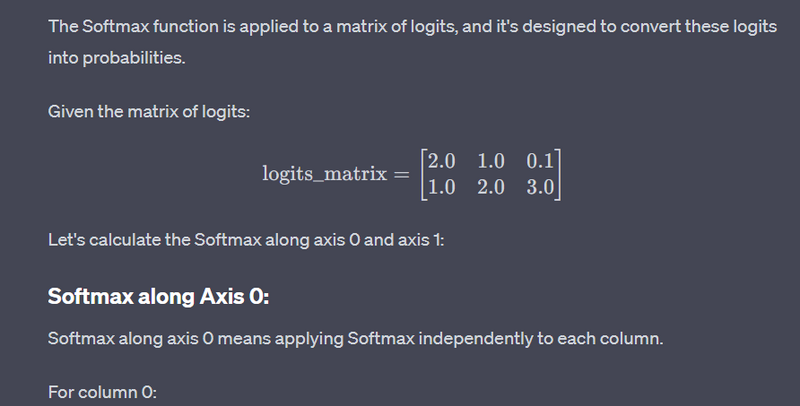Click the 0.1 value in the matrix

(x=540, y=161)
